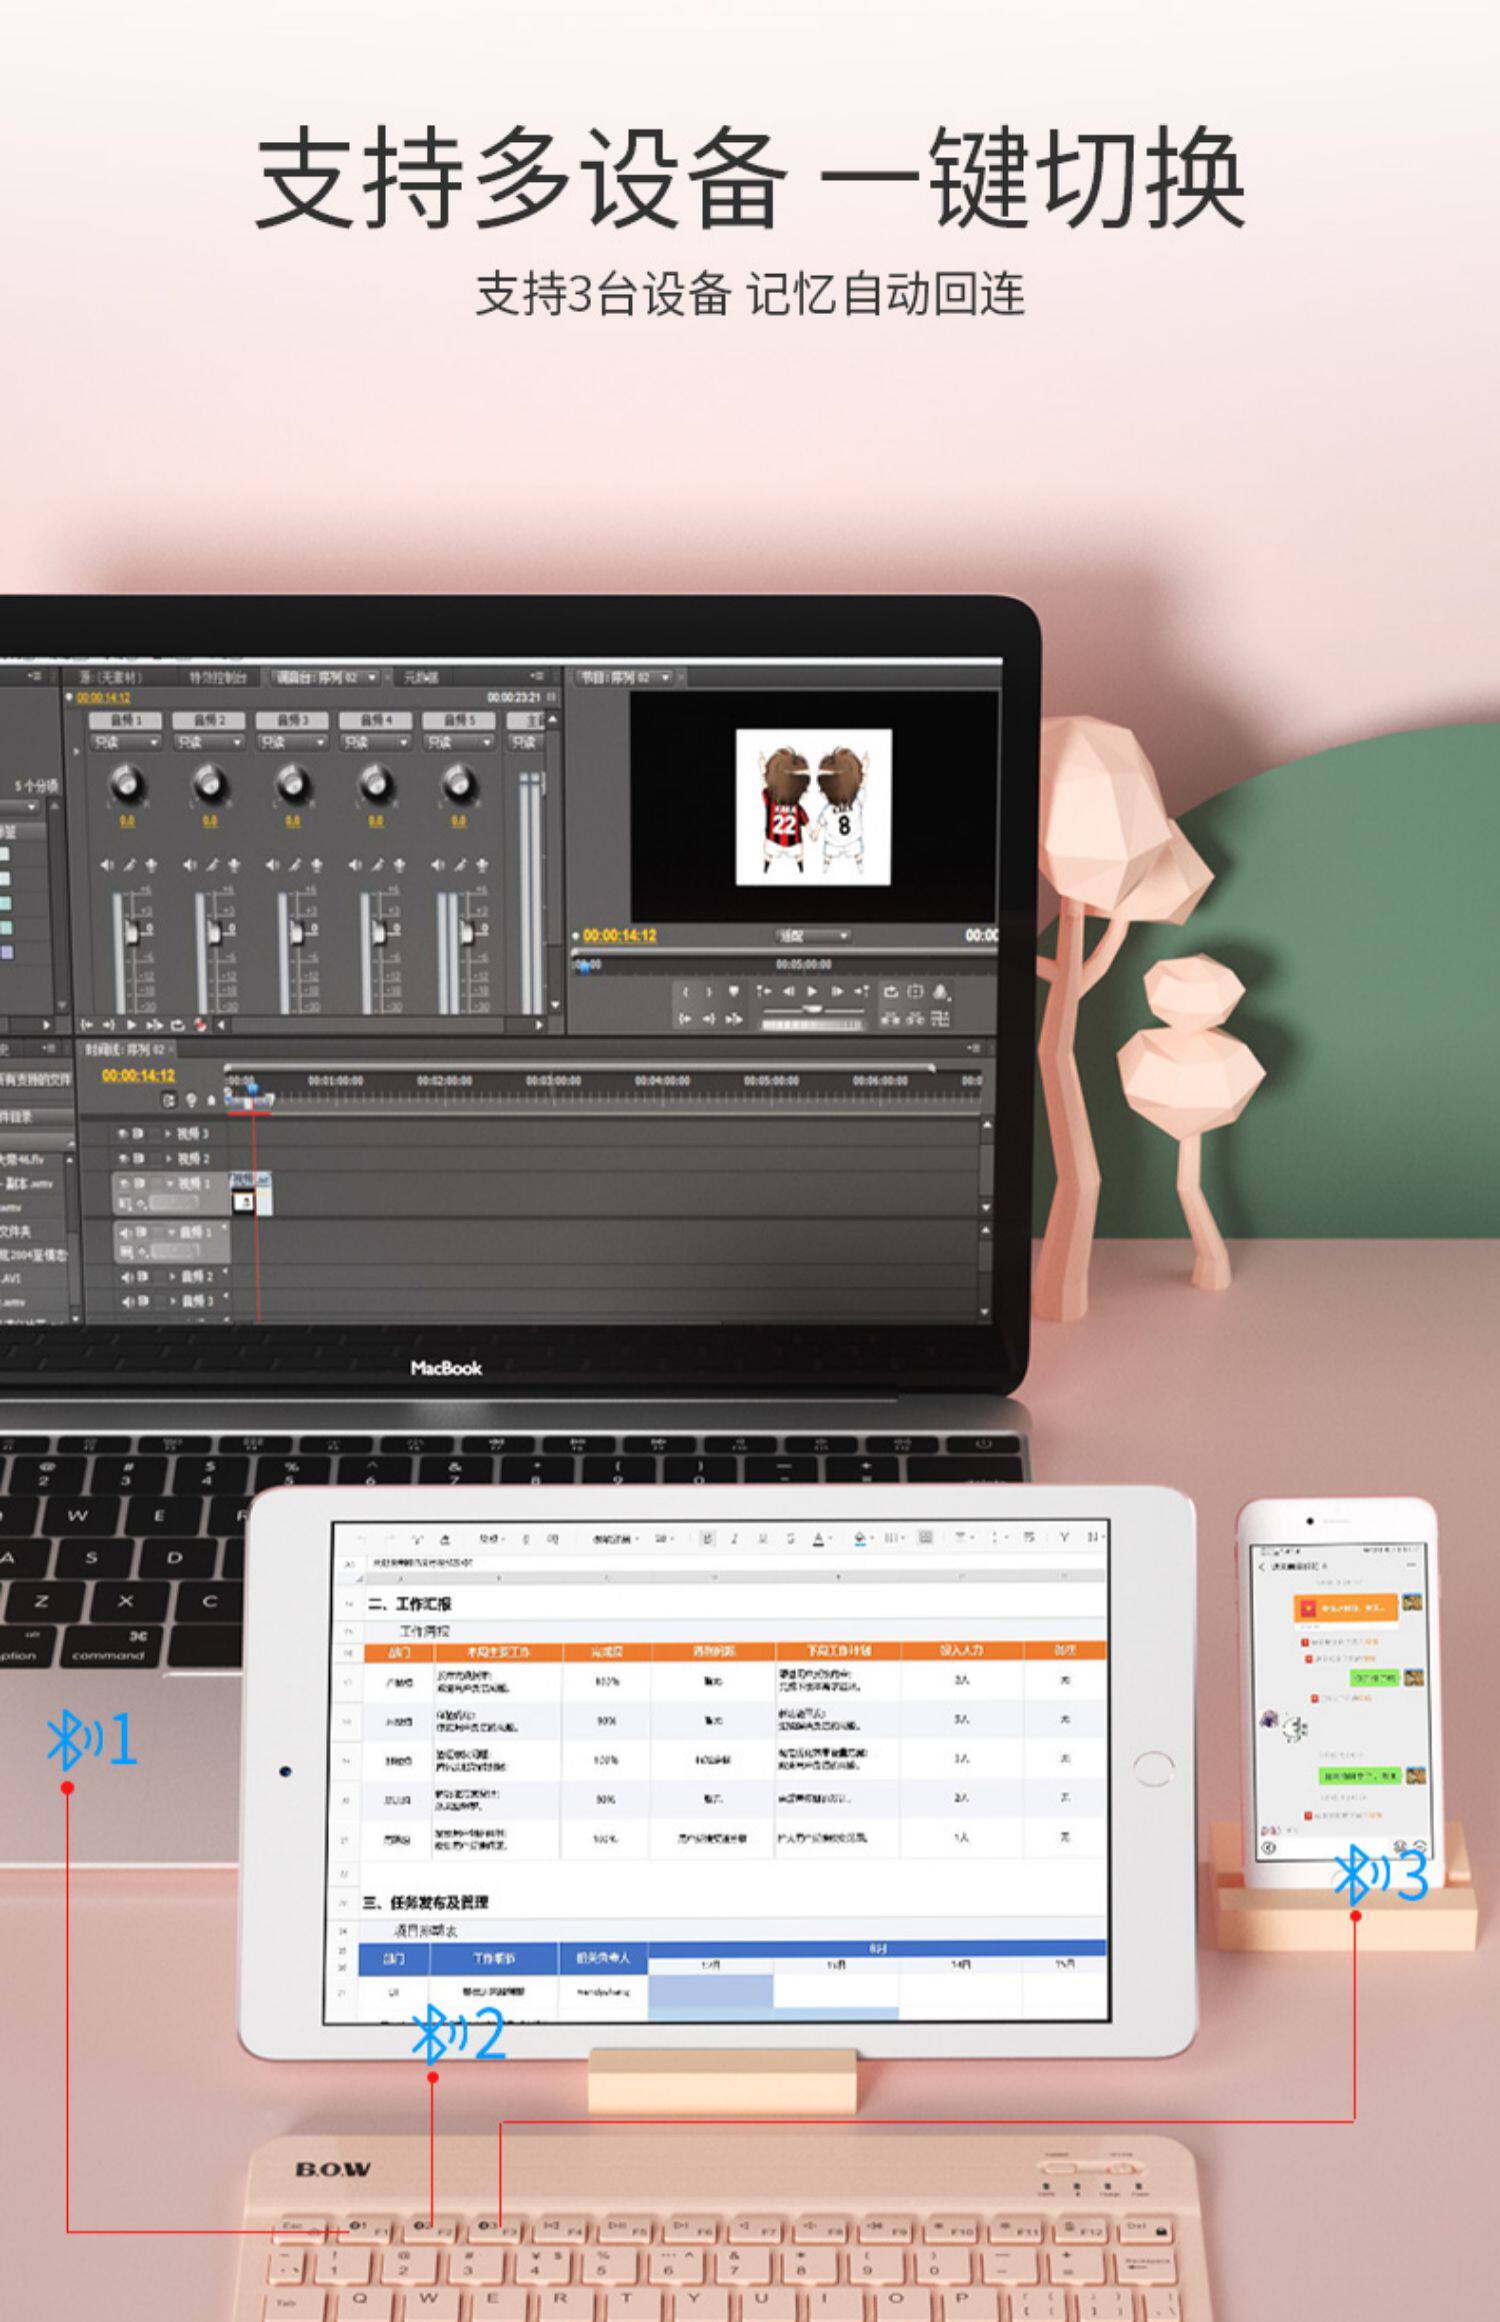Open the font size dropdown on iPad spreadsheet
The height and width of the screenshot is (2322, 1500).
663,1539
